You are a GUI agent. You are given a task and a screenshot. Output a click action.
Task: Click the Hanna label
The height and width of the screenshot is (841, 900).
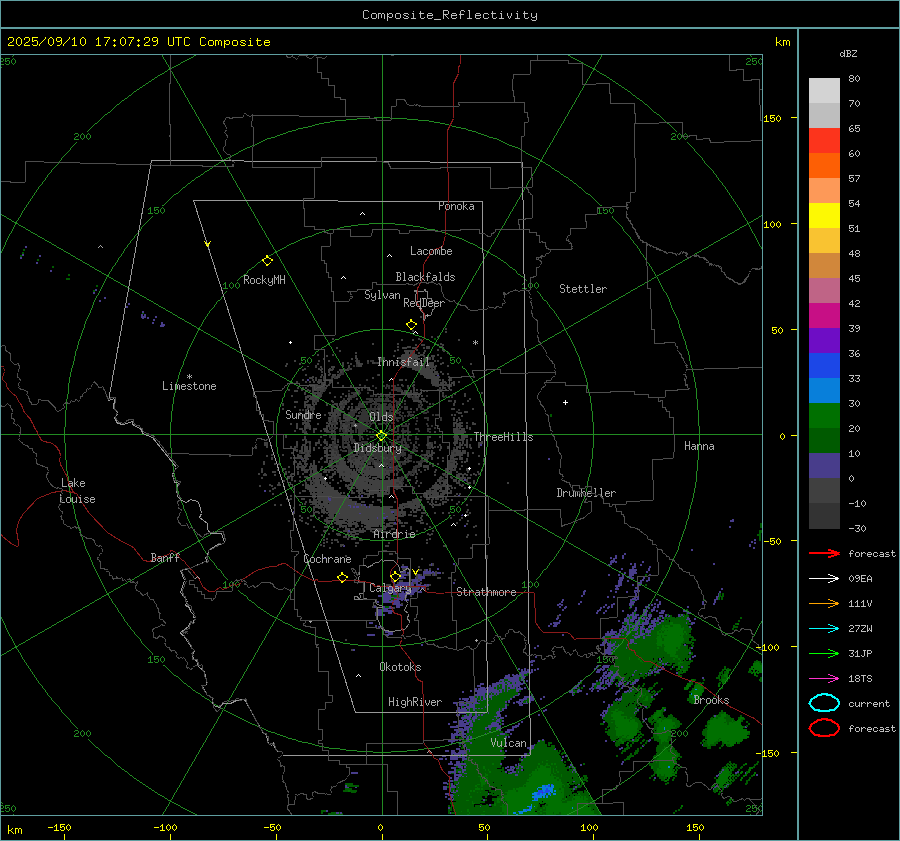click(699, 446)
